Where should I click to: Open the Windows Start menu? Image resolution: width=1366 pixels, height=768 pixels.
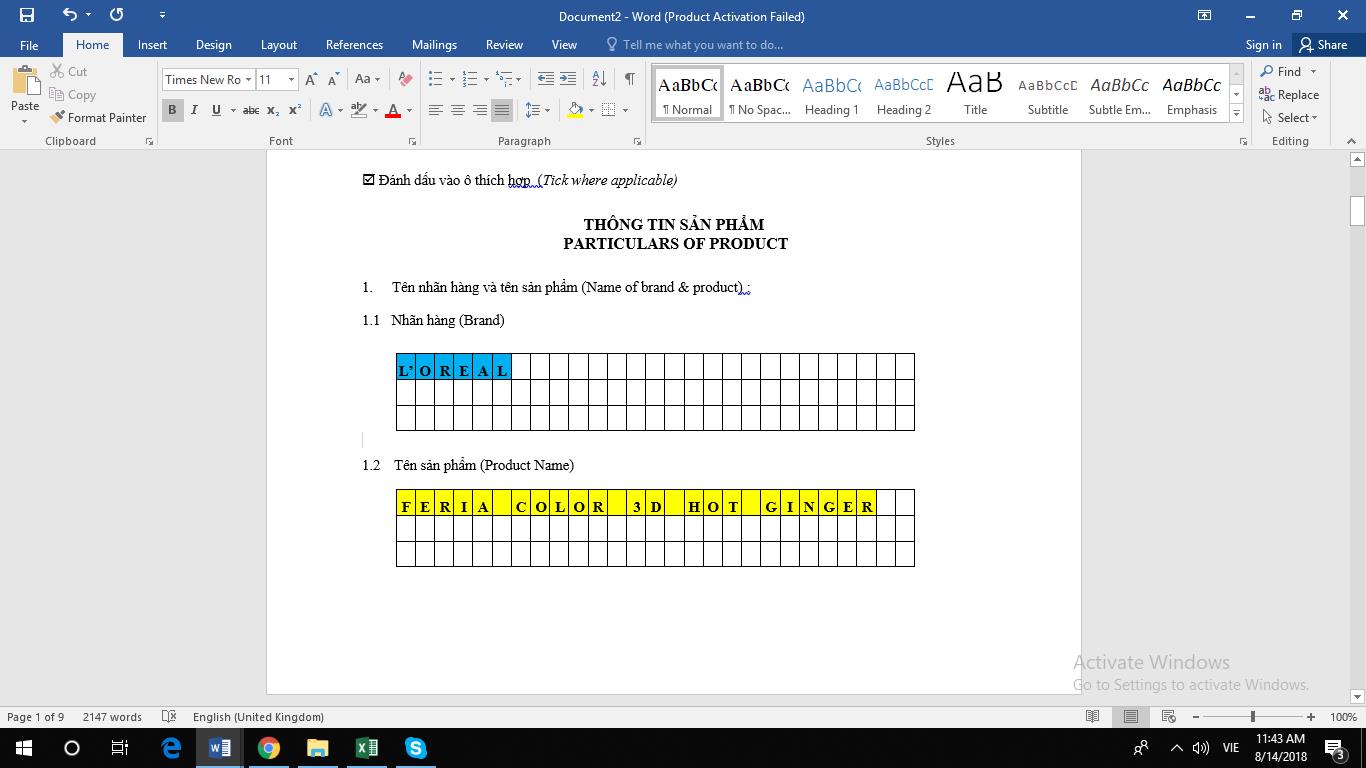click(24, 747)
